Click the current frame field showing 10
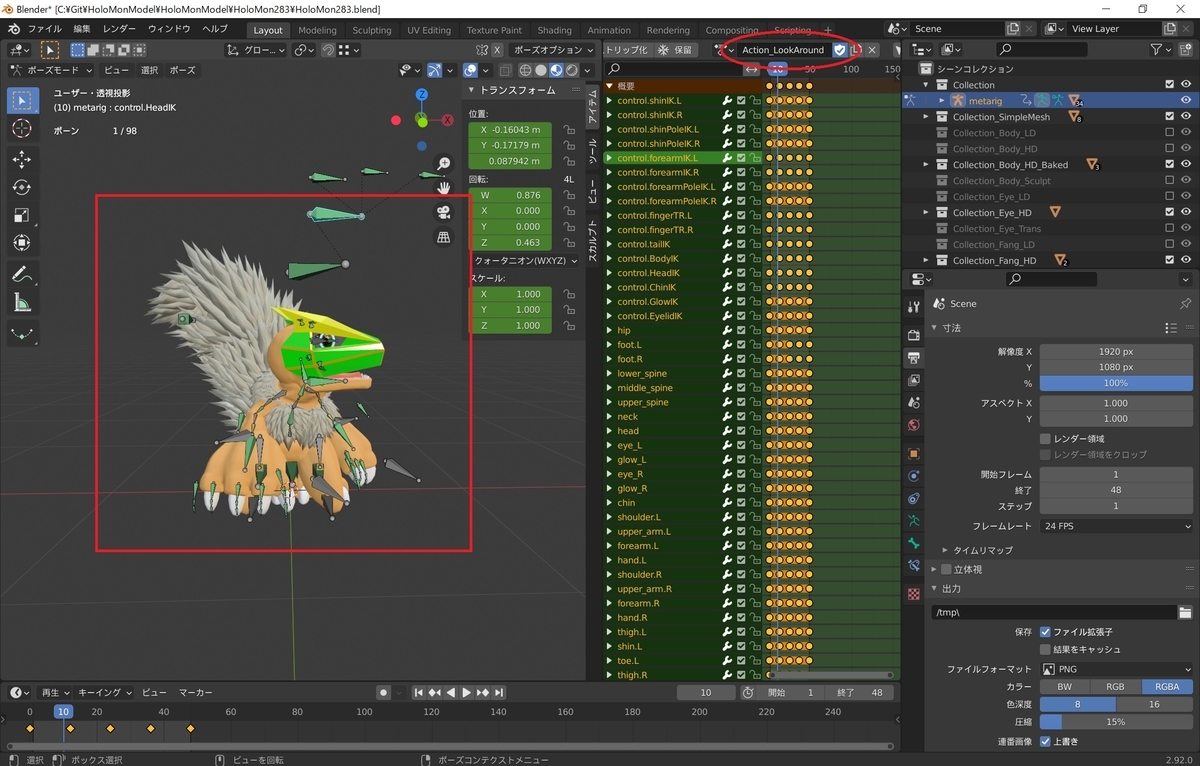1200x766 pixels. pyautogui.click(x=705, y=692)
